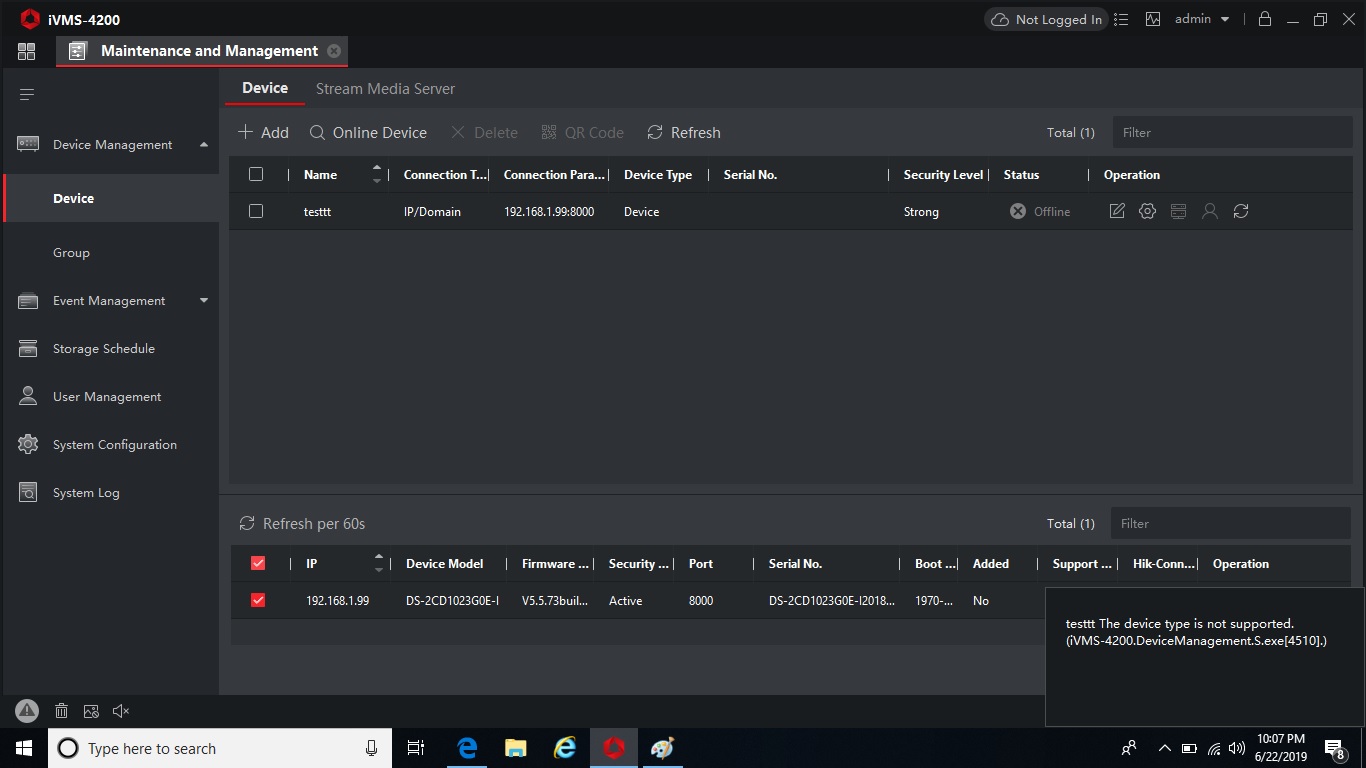Click the Add device button

(x=263, y=132)
